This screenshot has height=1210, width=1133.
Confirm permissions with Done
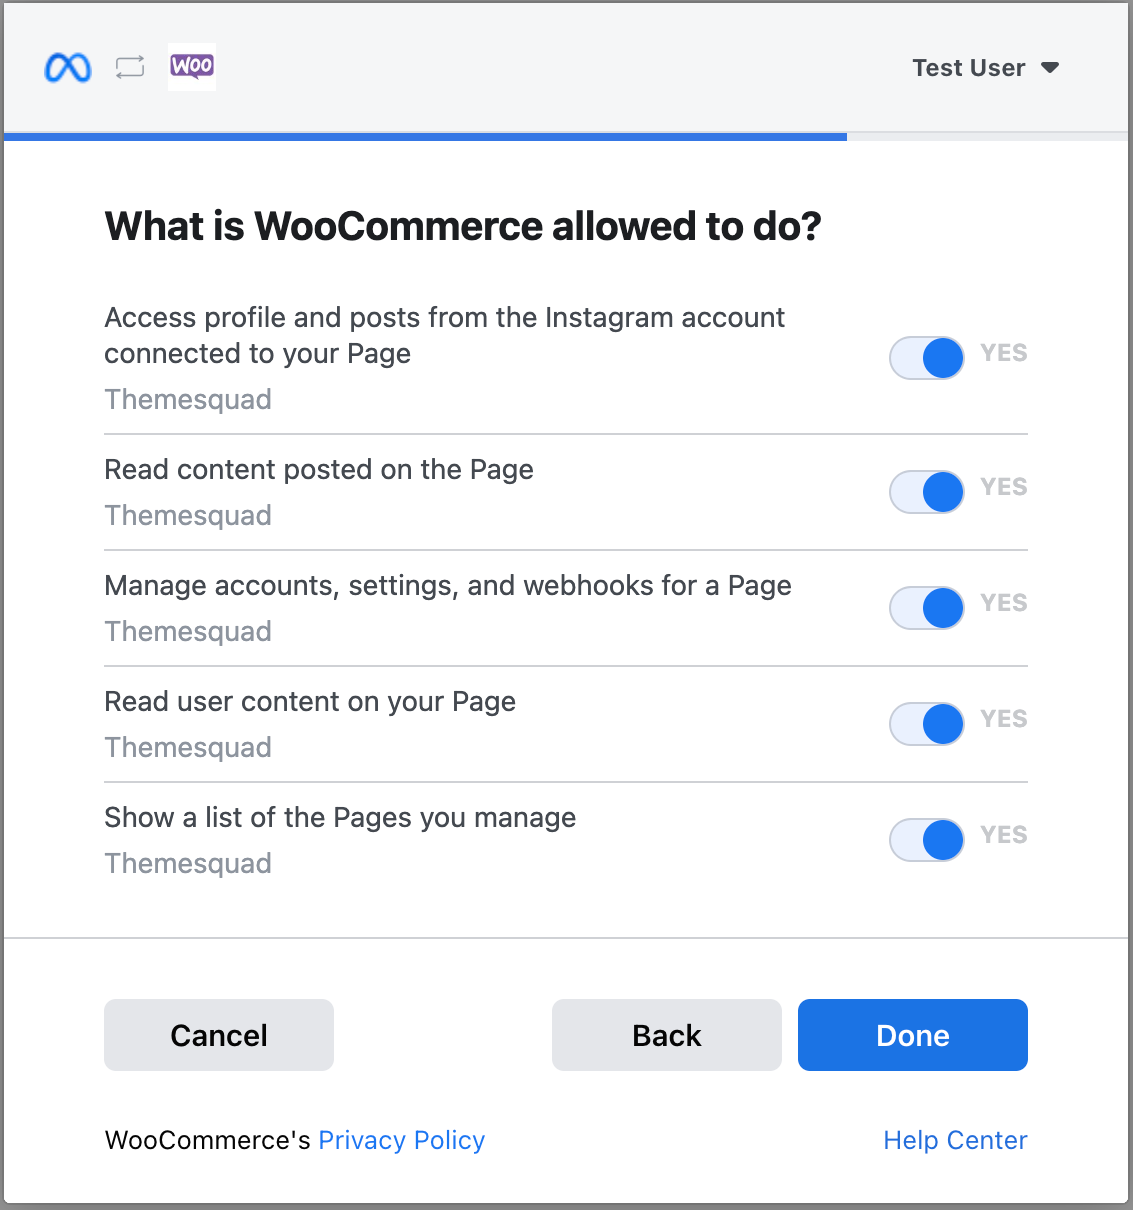[x=911, y=1035]
